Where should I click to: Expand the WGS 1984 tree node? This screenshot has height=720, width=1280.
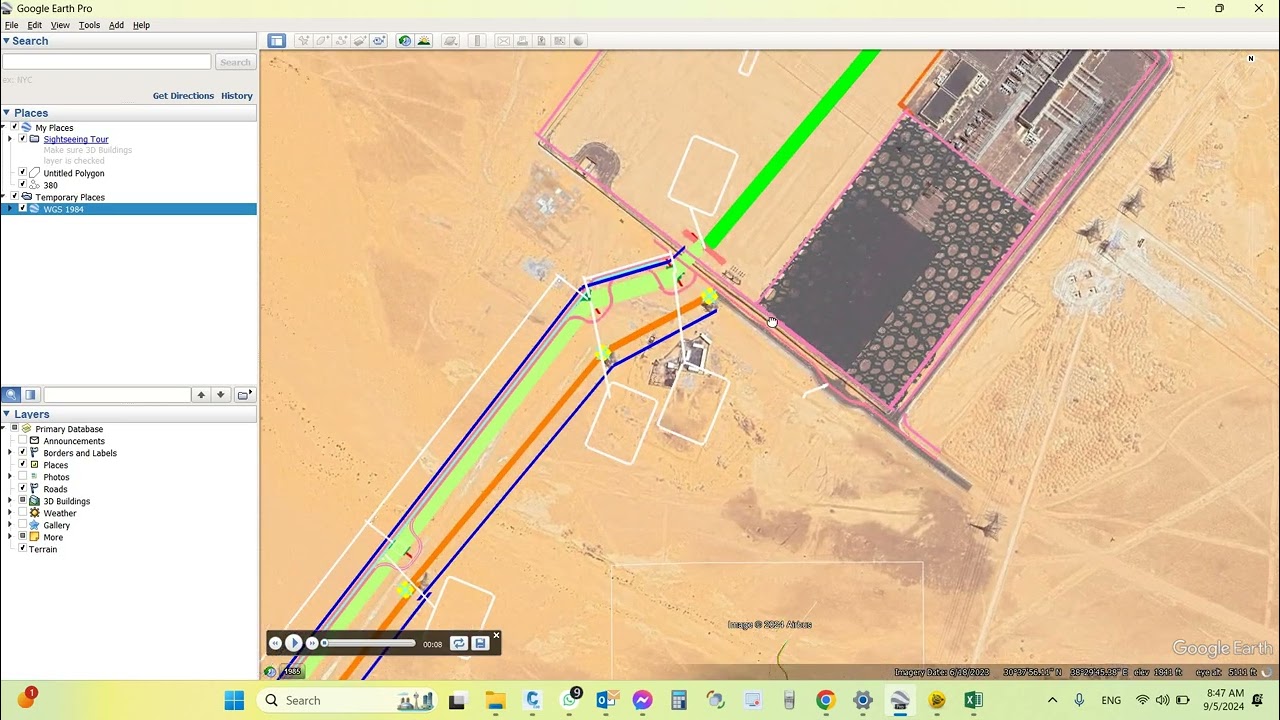[x=10, y=209]
